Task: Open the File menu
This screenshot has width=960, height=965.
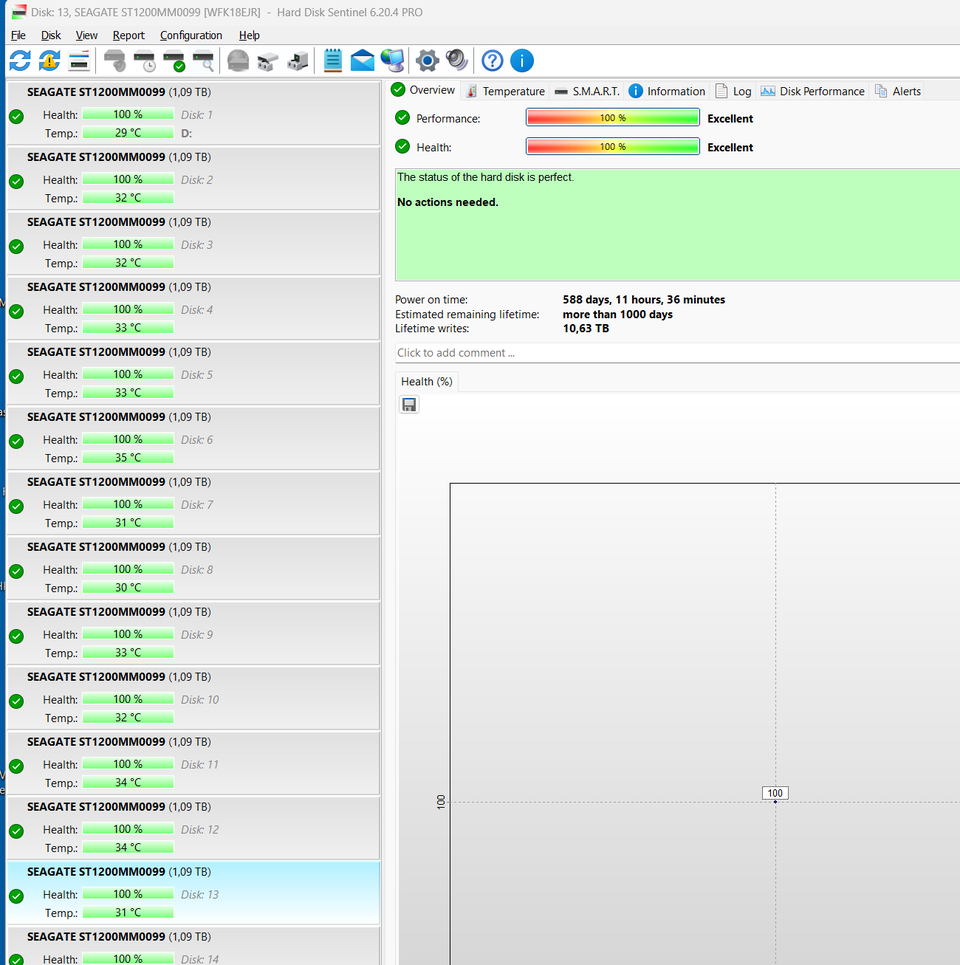Action: tap(18, 35)
